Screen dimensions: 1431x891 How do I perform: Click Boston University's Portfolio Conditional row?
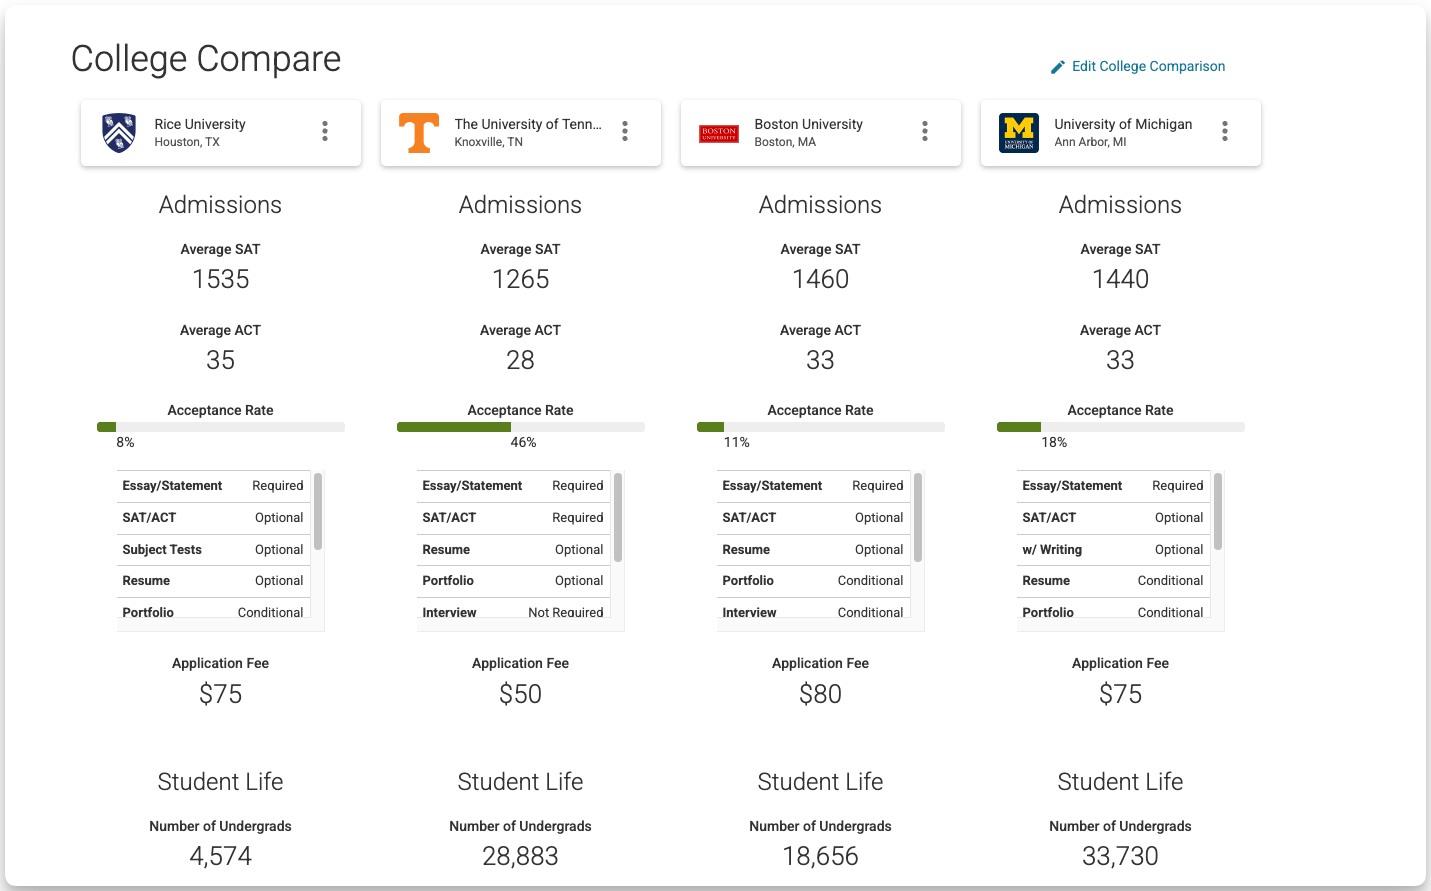(x=813, y=581)
